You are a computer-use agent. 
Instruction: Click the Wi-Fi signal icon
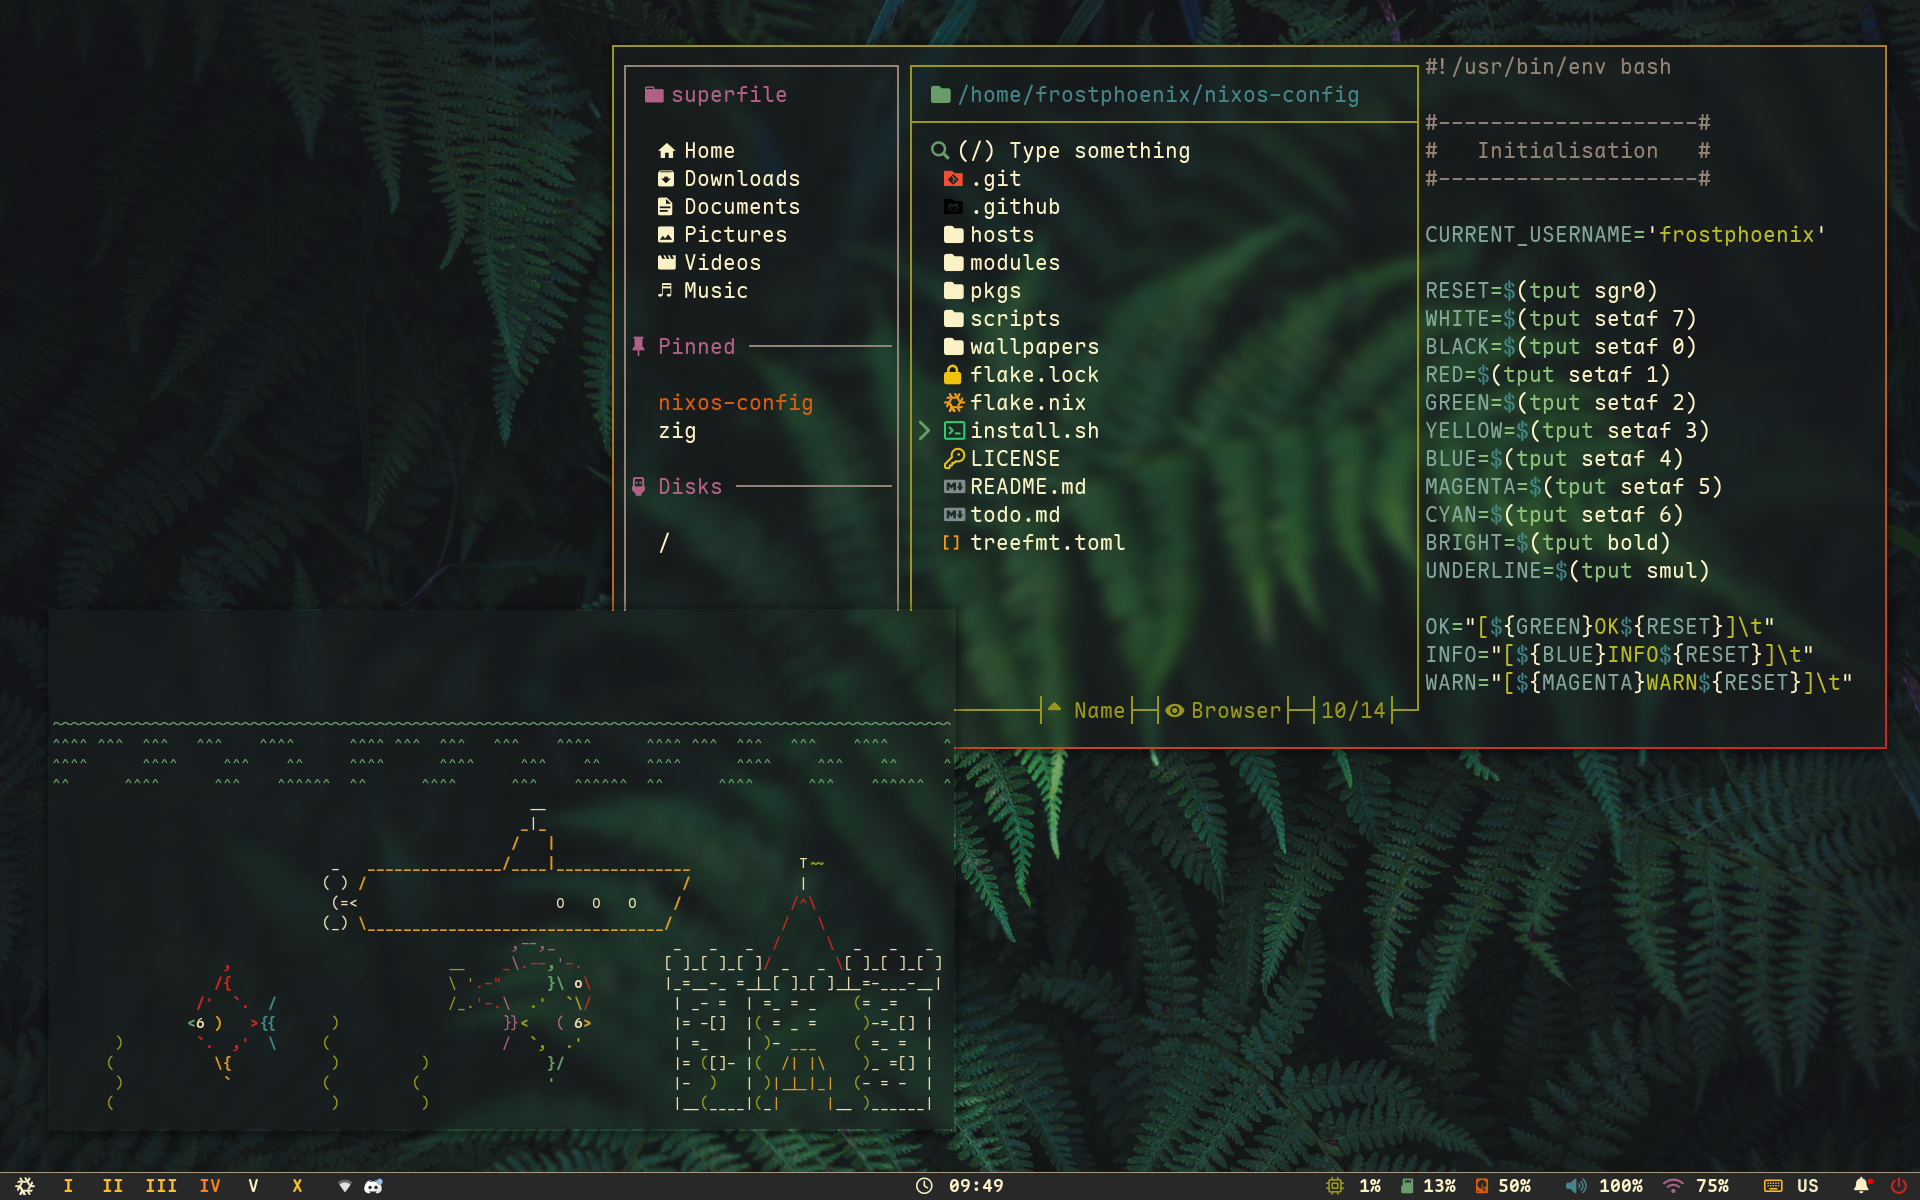tap(1673, 1186)
